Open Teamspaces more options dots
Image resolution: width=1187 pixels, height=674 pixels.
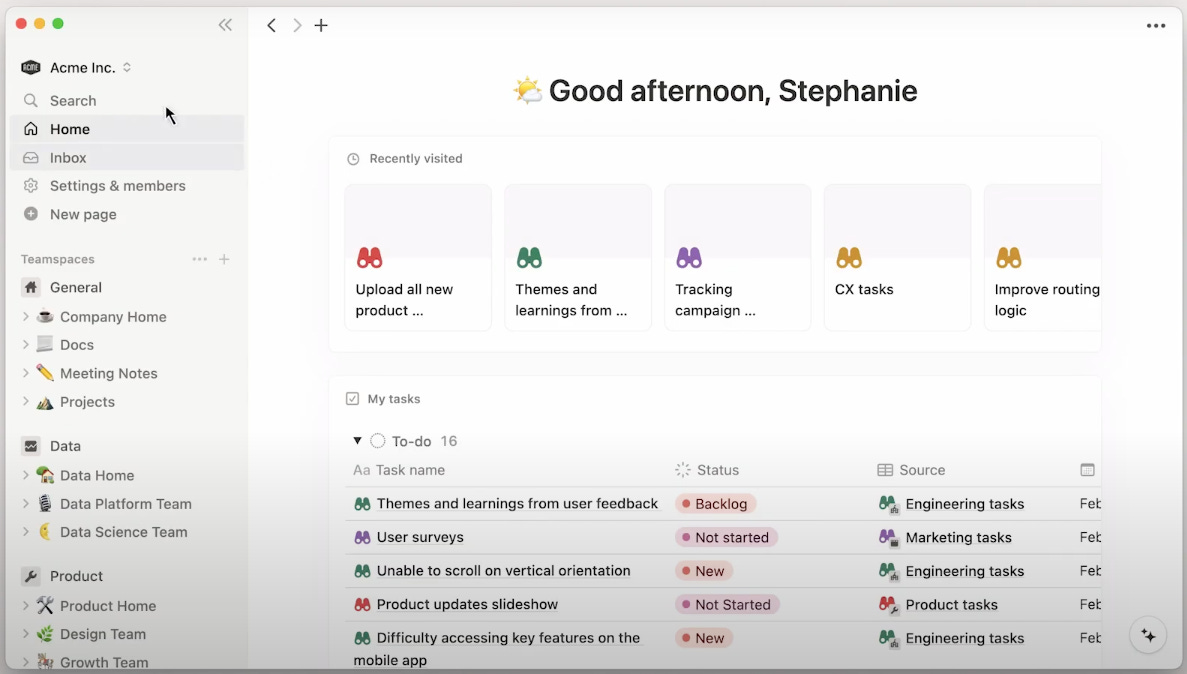click(x=199, y=259)
